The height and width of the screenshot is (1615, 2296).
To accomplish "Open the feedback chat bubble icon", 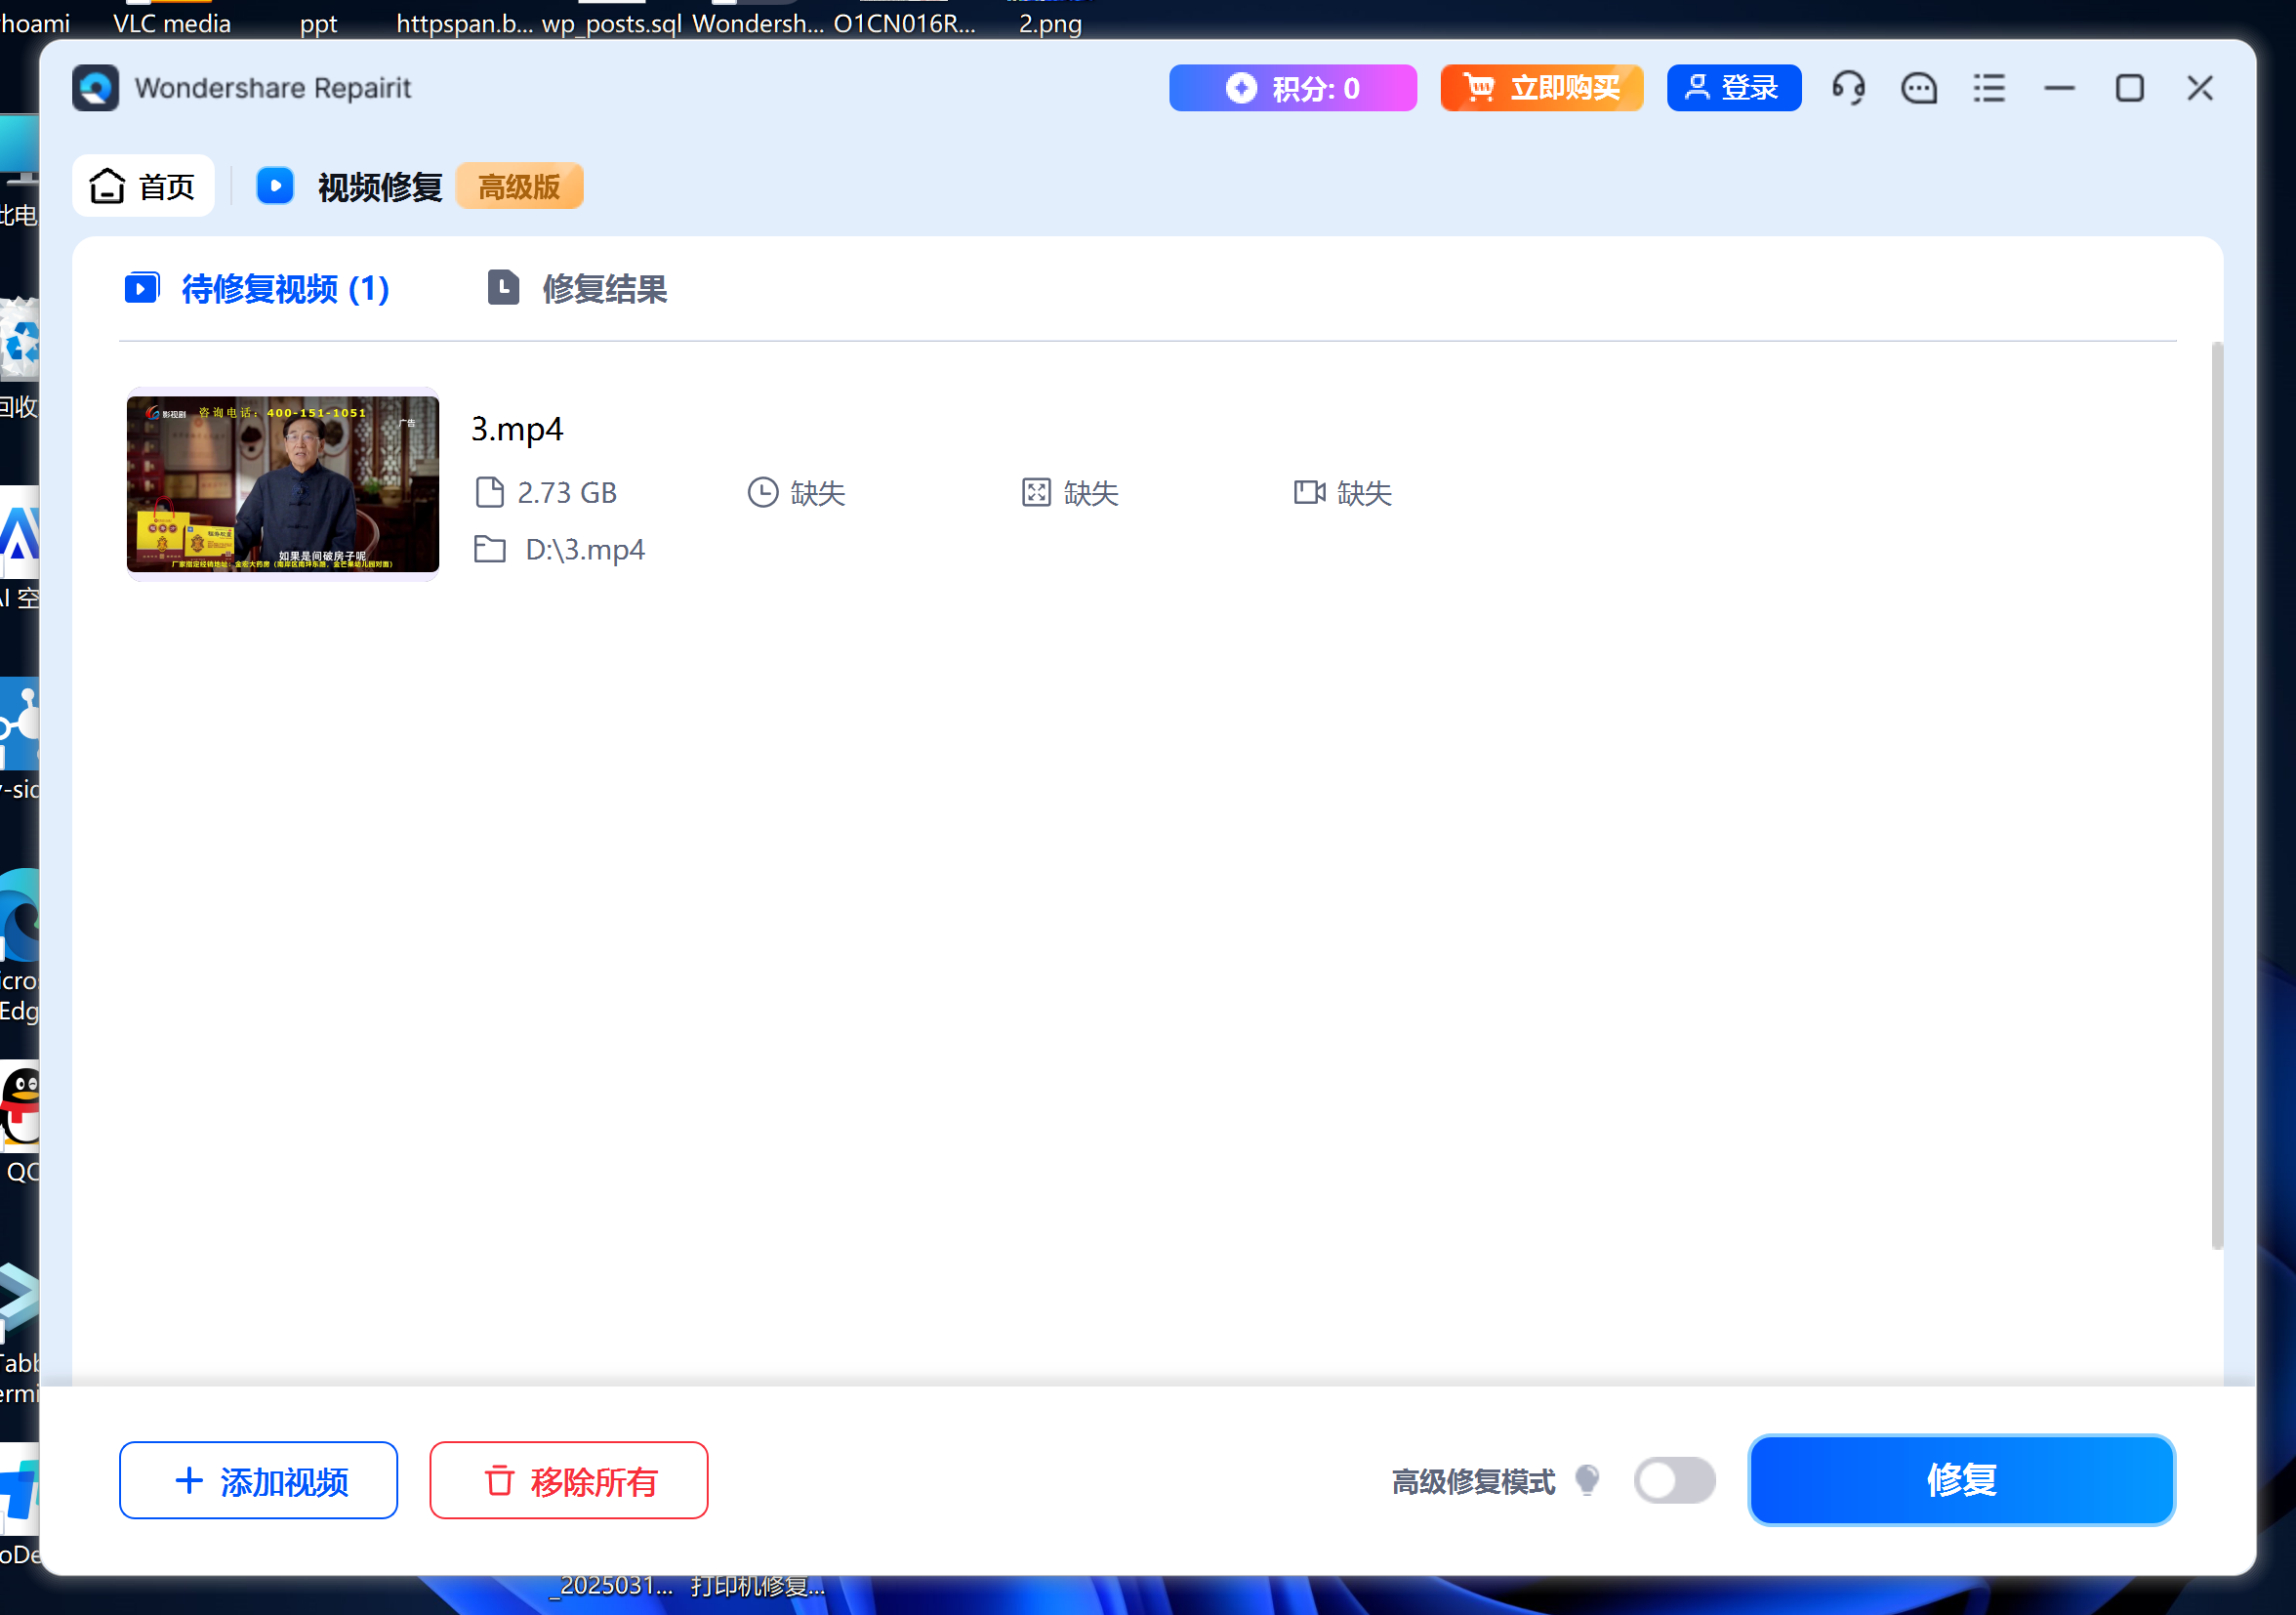I will click(1918, 88).
